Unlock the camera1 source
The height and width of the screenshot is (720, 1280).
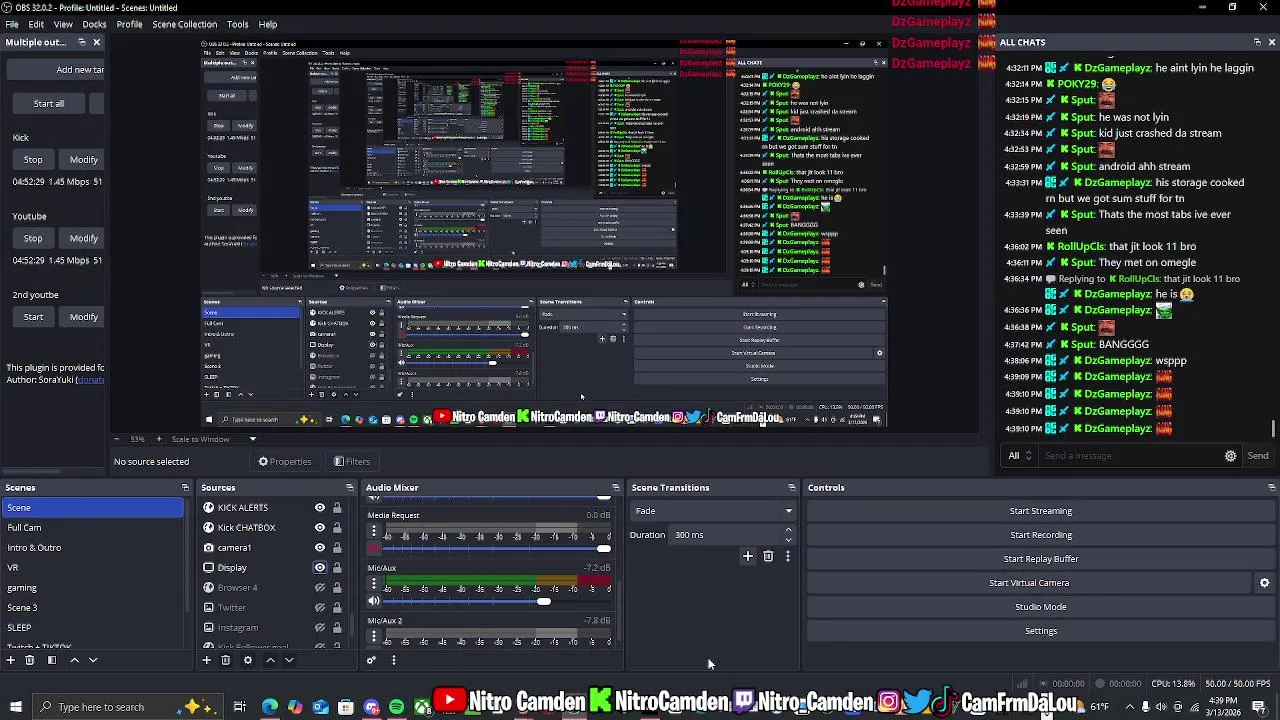[337, 548]
